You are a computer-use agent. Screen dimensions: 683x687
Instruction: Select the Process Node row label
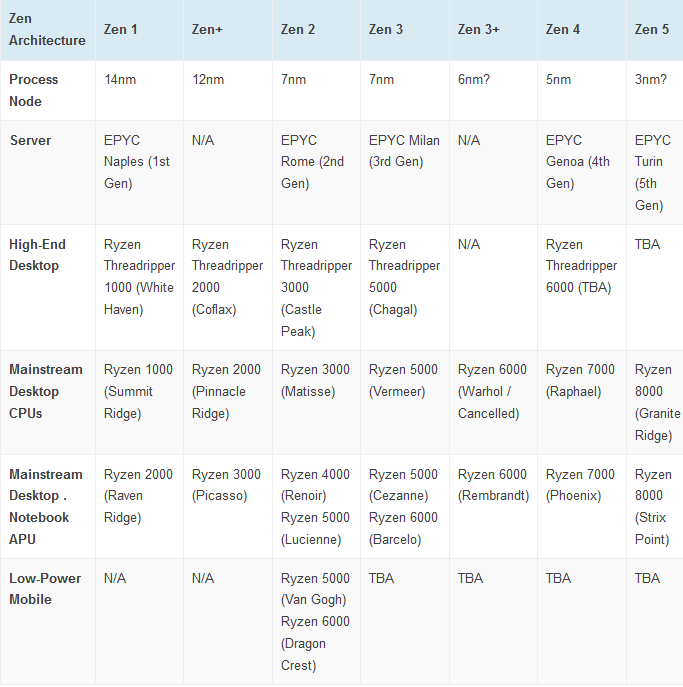(x=34, y=90)
